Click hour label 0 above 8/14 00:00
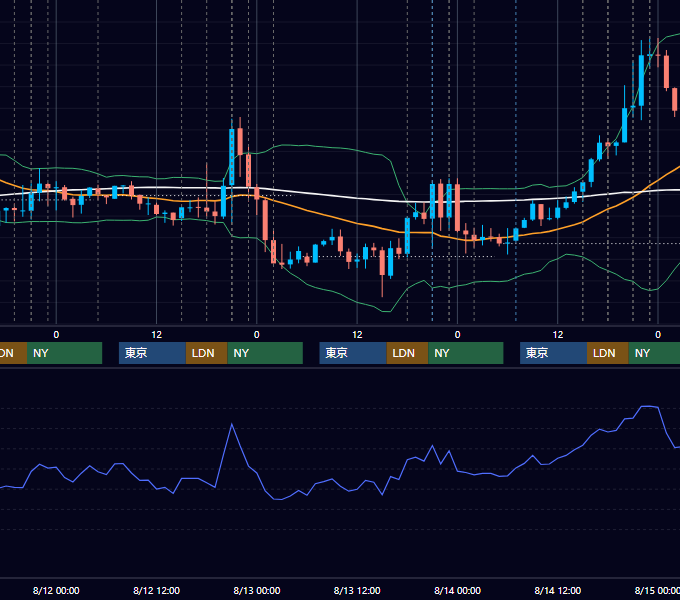Image resolution: width=680 pixels, height=600 pixels. (x=457, y=335)
